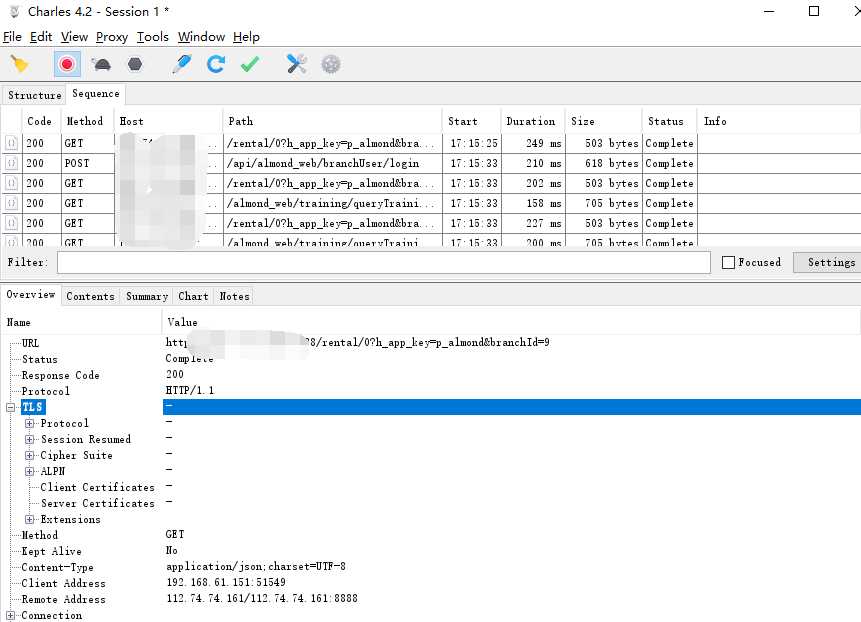Select the Client Address row
The height and width of the screenshot is (622, 861).
click(430, 583)
